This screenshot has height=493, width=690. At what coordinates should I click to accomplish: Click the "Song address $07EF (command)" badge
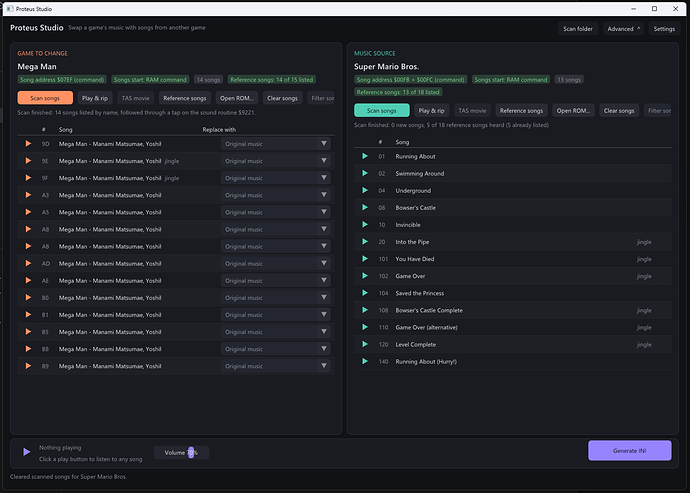point(62,80)
